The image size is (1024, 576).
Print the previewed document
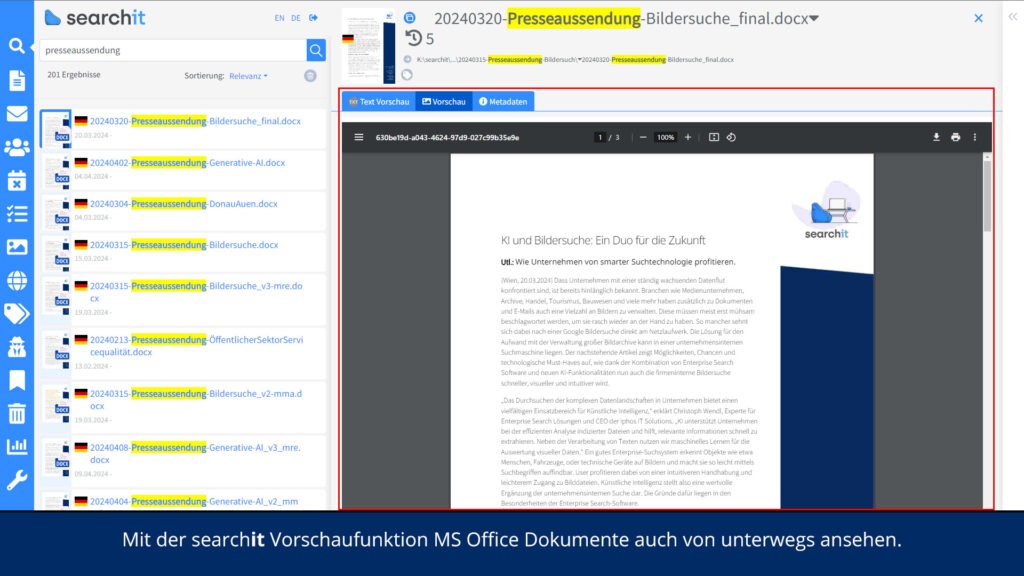pyautogui.click(x=956, y=137)
